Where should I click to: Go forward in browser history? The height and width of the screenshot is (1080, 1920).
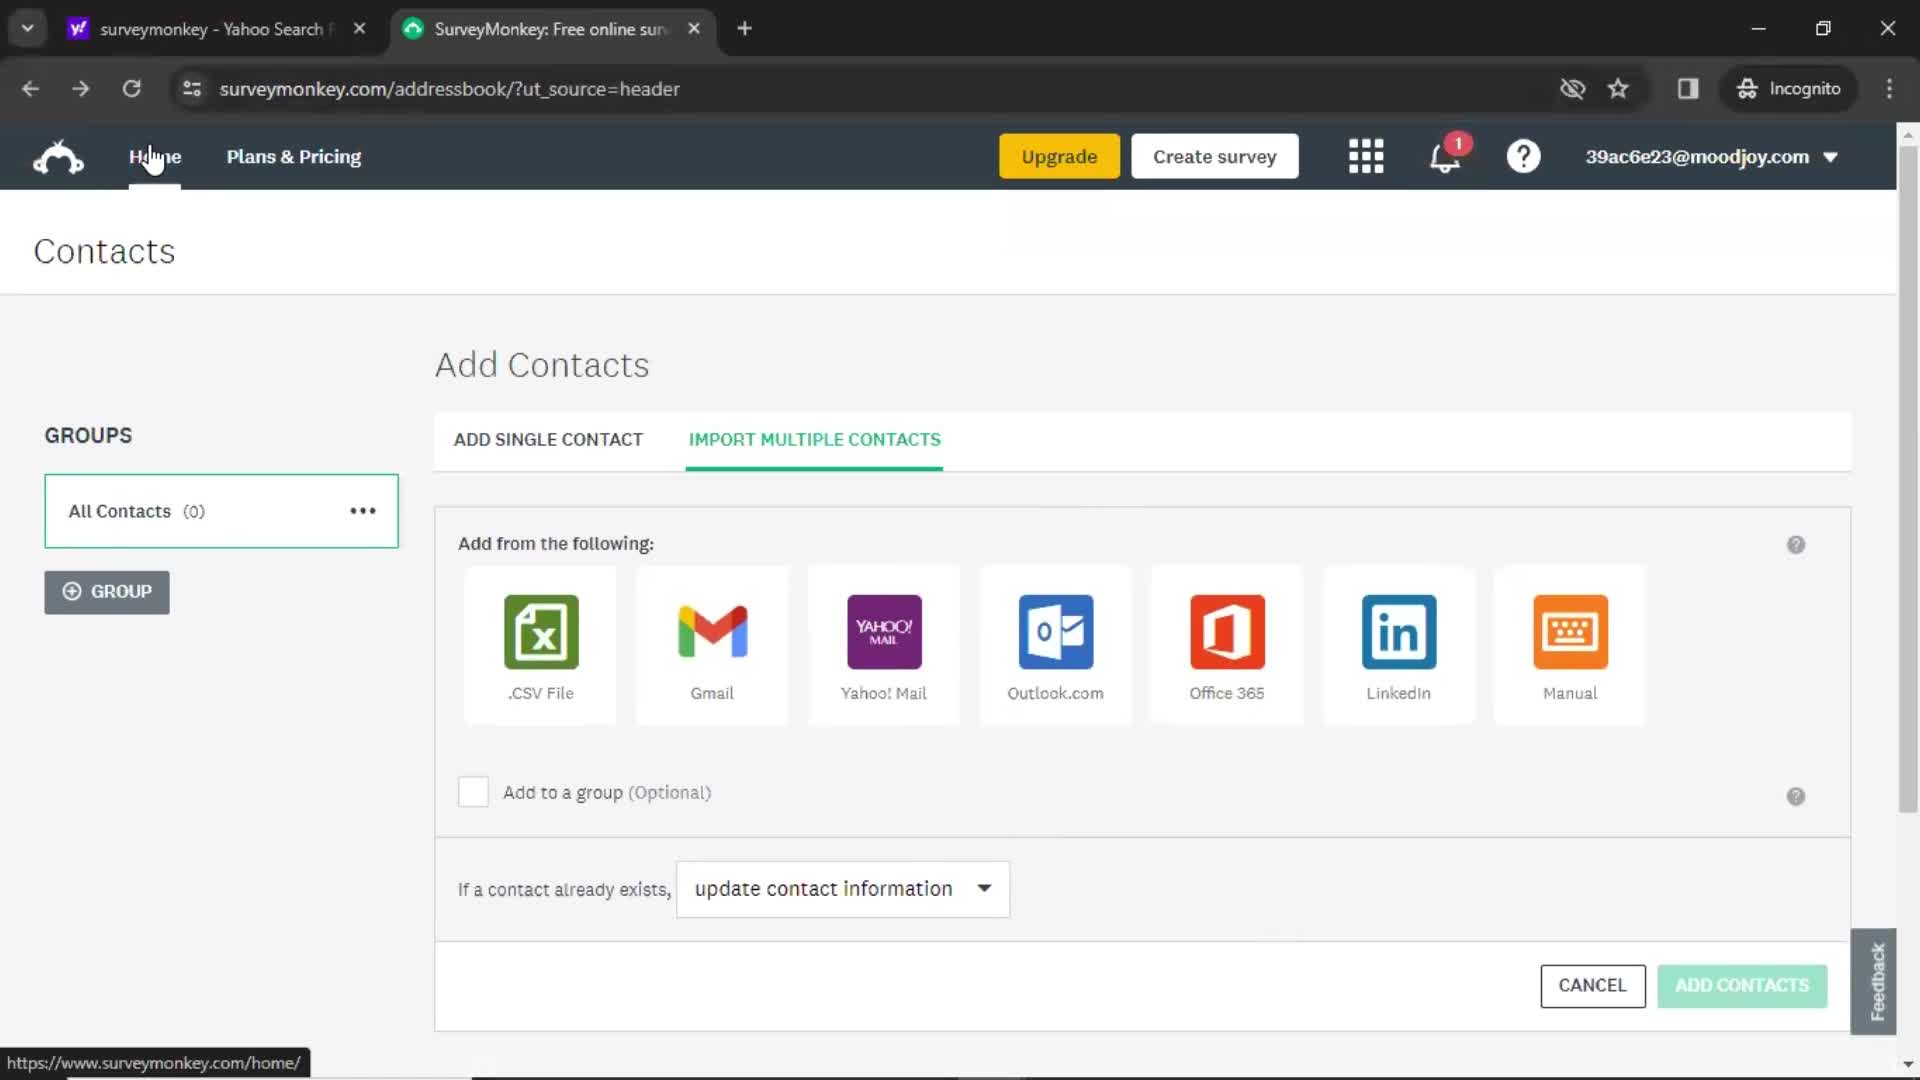point(81,89)
